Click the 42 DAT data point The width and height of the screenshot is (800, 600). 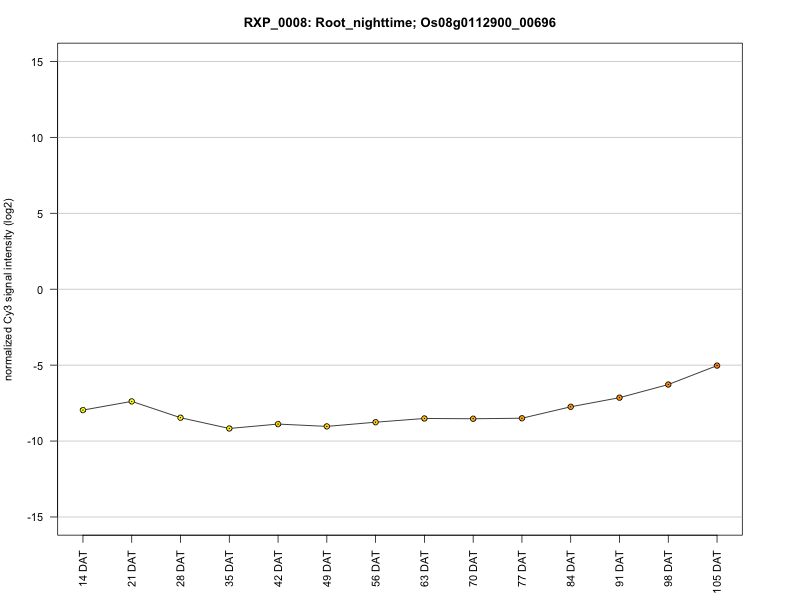point(278,424)
